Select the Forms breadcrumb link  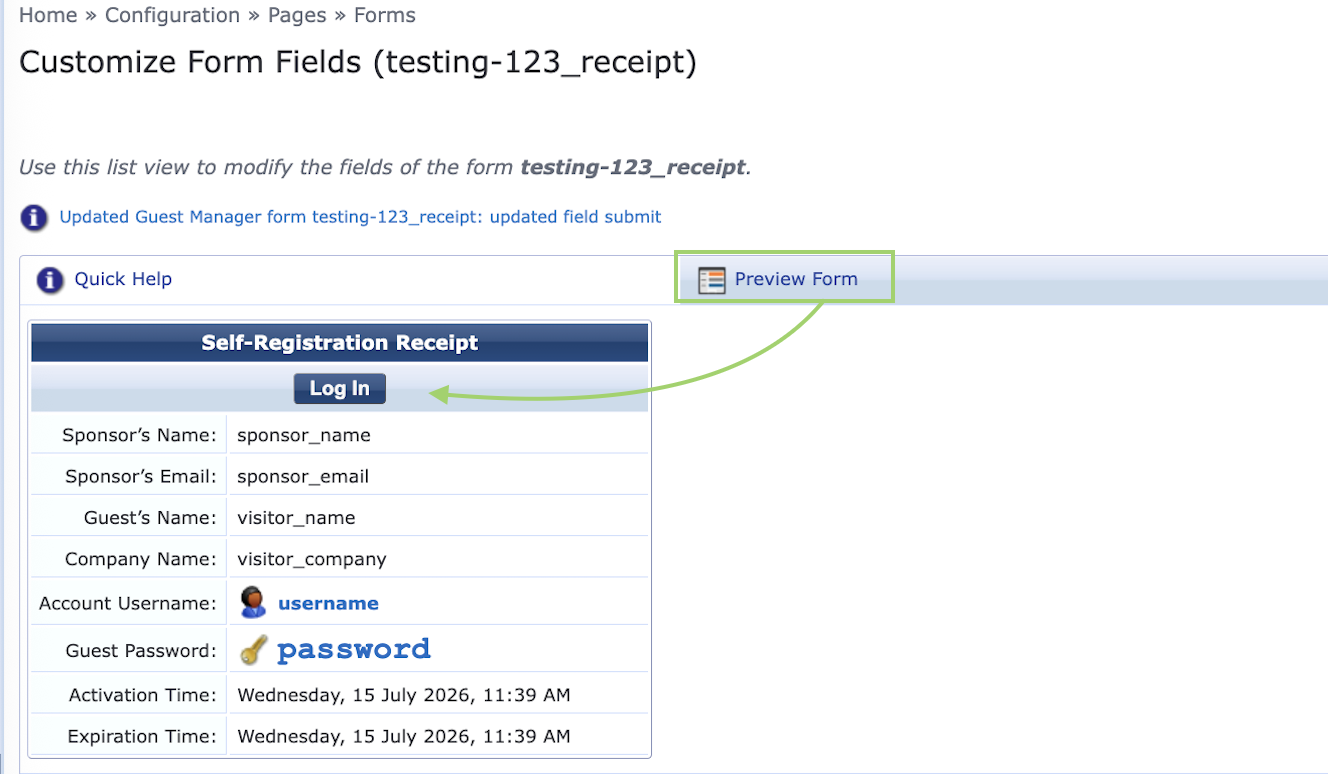tap(385, 15)
